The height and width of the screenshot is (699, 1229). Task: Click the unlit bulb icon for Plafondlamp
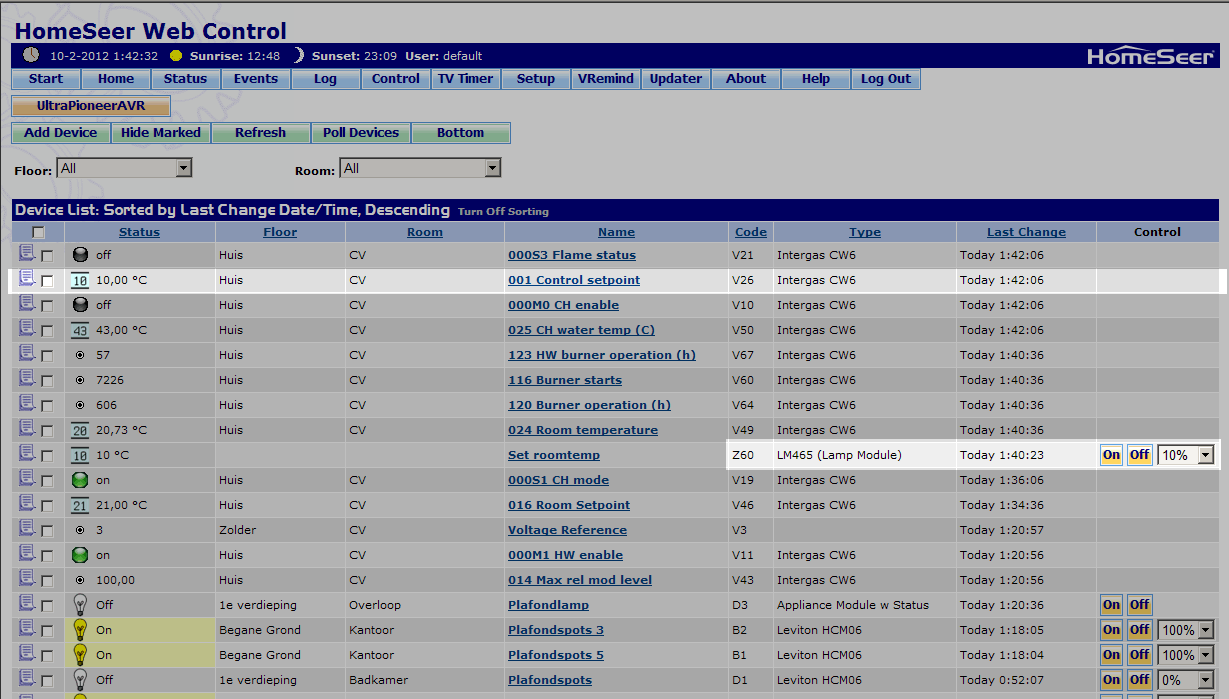(80, 605)
